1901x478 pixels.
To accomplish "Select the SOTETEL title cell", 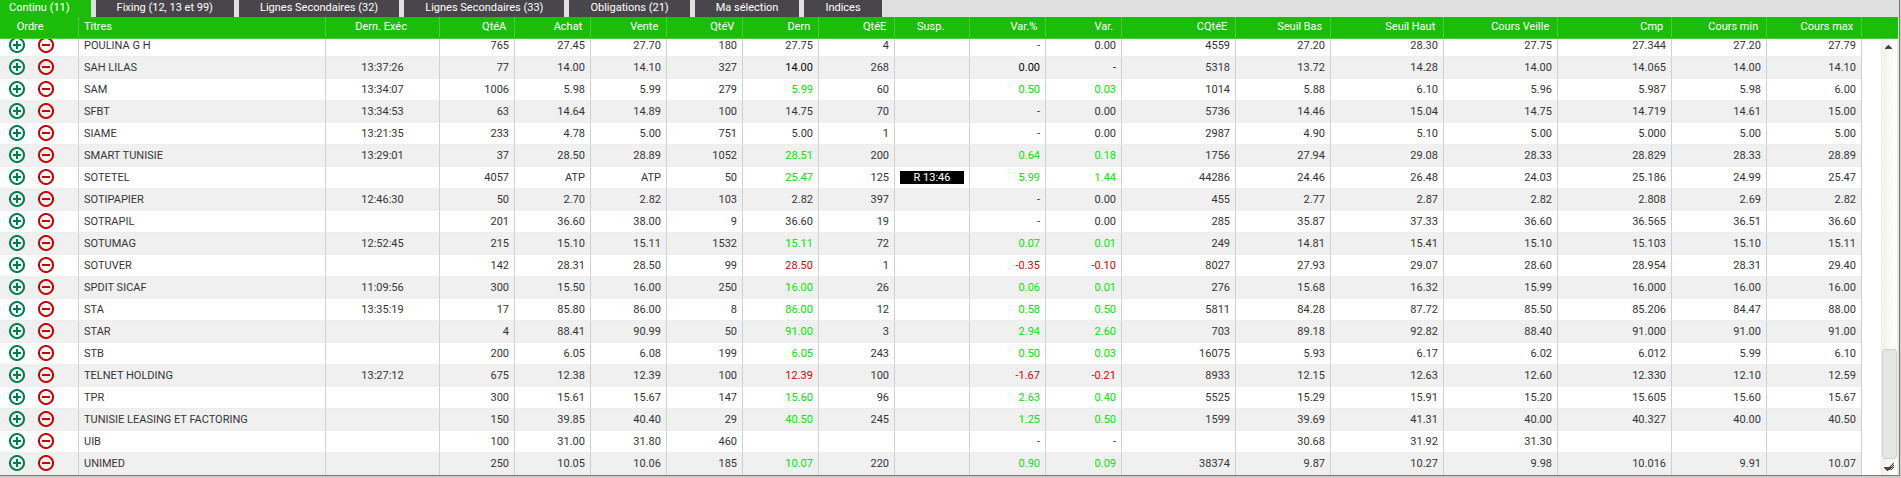I will point(202,177).
